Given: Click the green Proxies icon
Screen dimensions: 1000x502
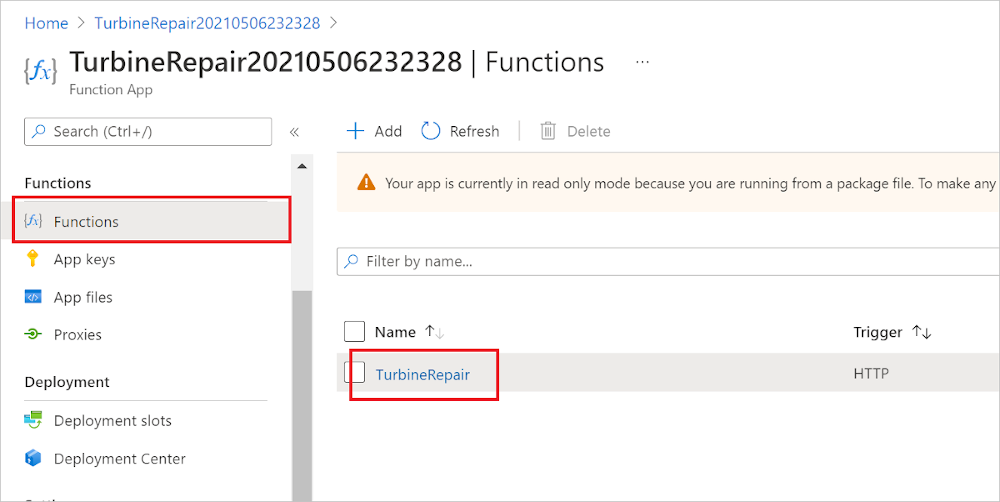Looking at the screenshot, I should click(33, 334).
